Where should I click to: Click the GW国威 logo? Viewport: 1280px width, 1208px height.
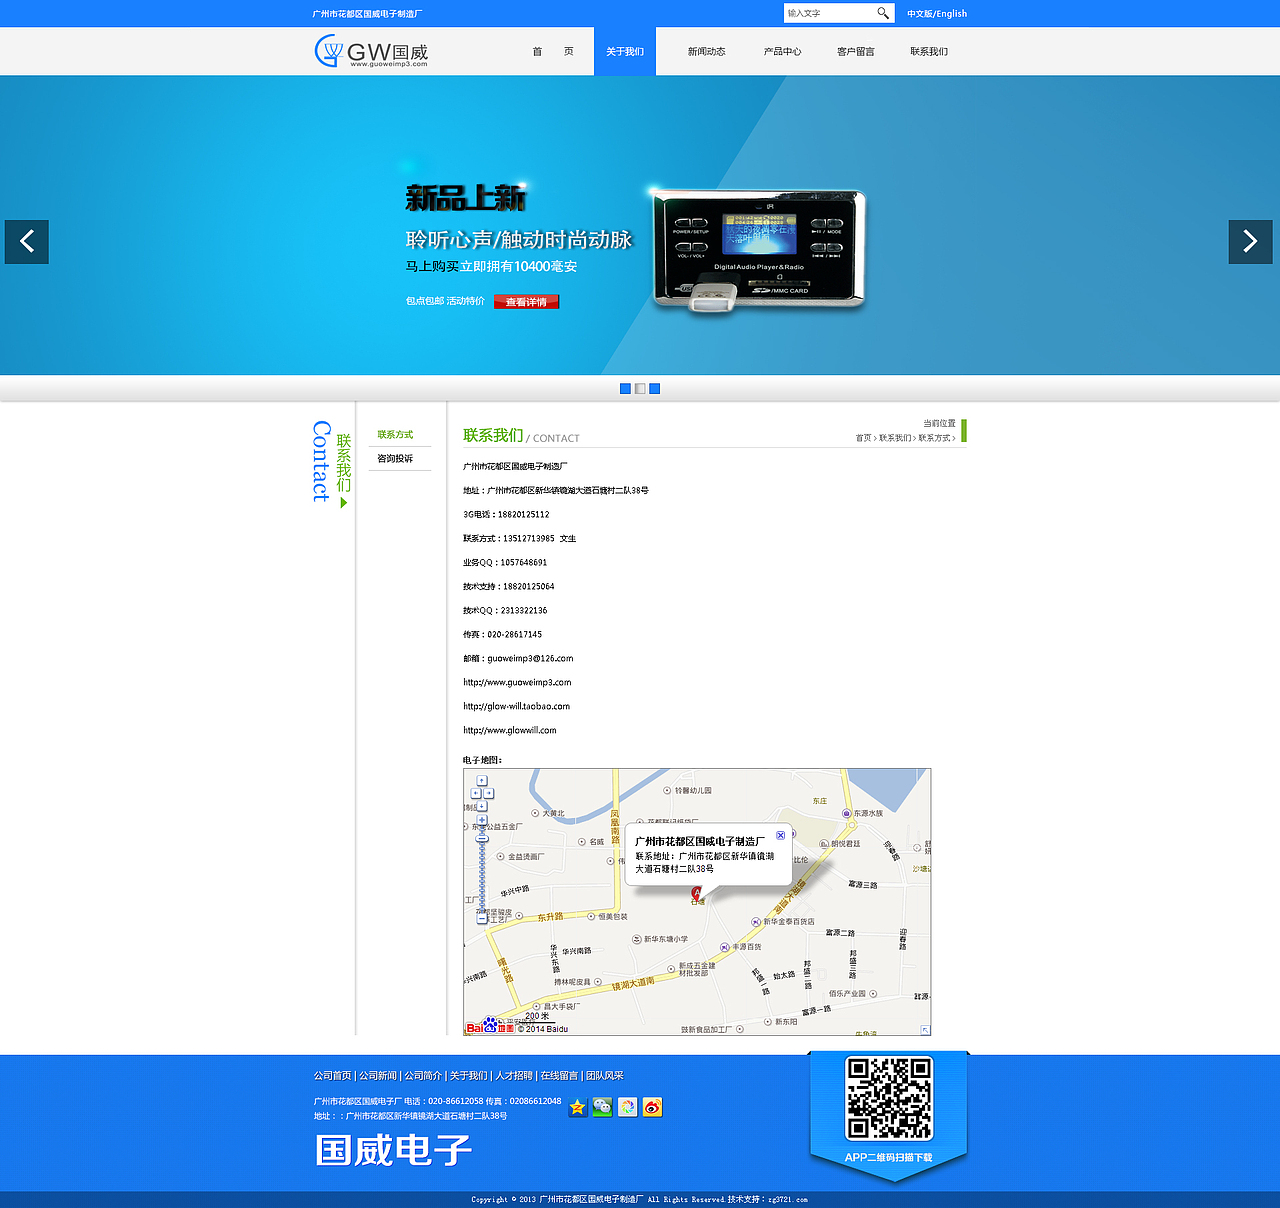click(371, 51)
